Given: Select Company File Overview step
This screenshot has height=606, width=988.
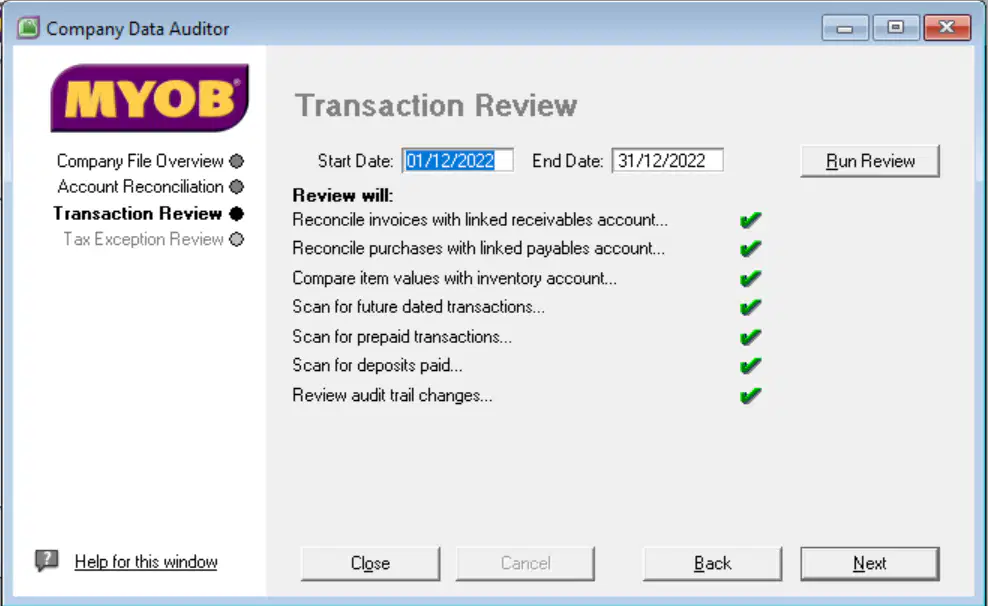Looking at the screenshot, I should 140,161.
